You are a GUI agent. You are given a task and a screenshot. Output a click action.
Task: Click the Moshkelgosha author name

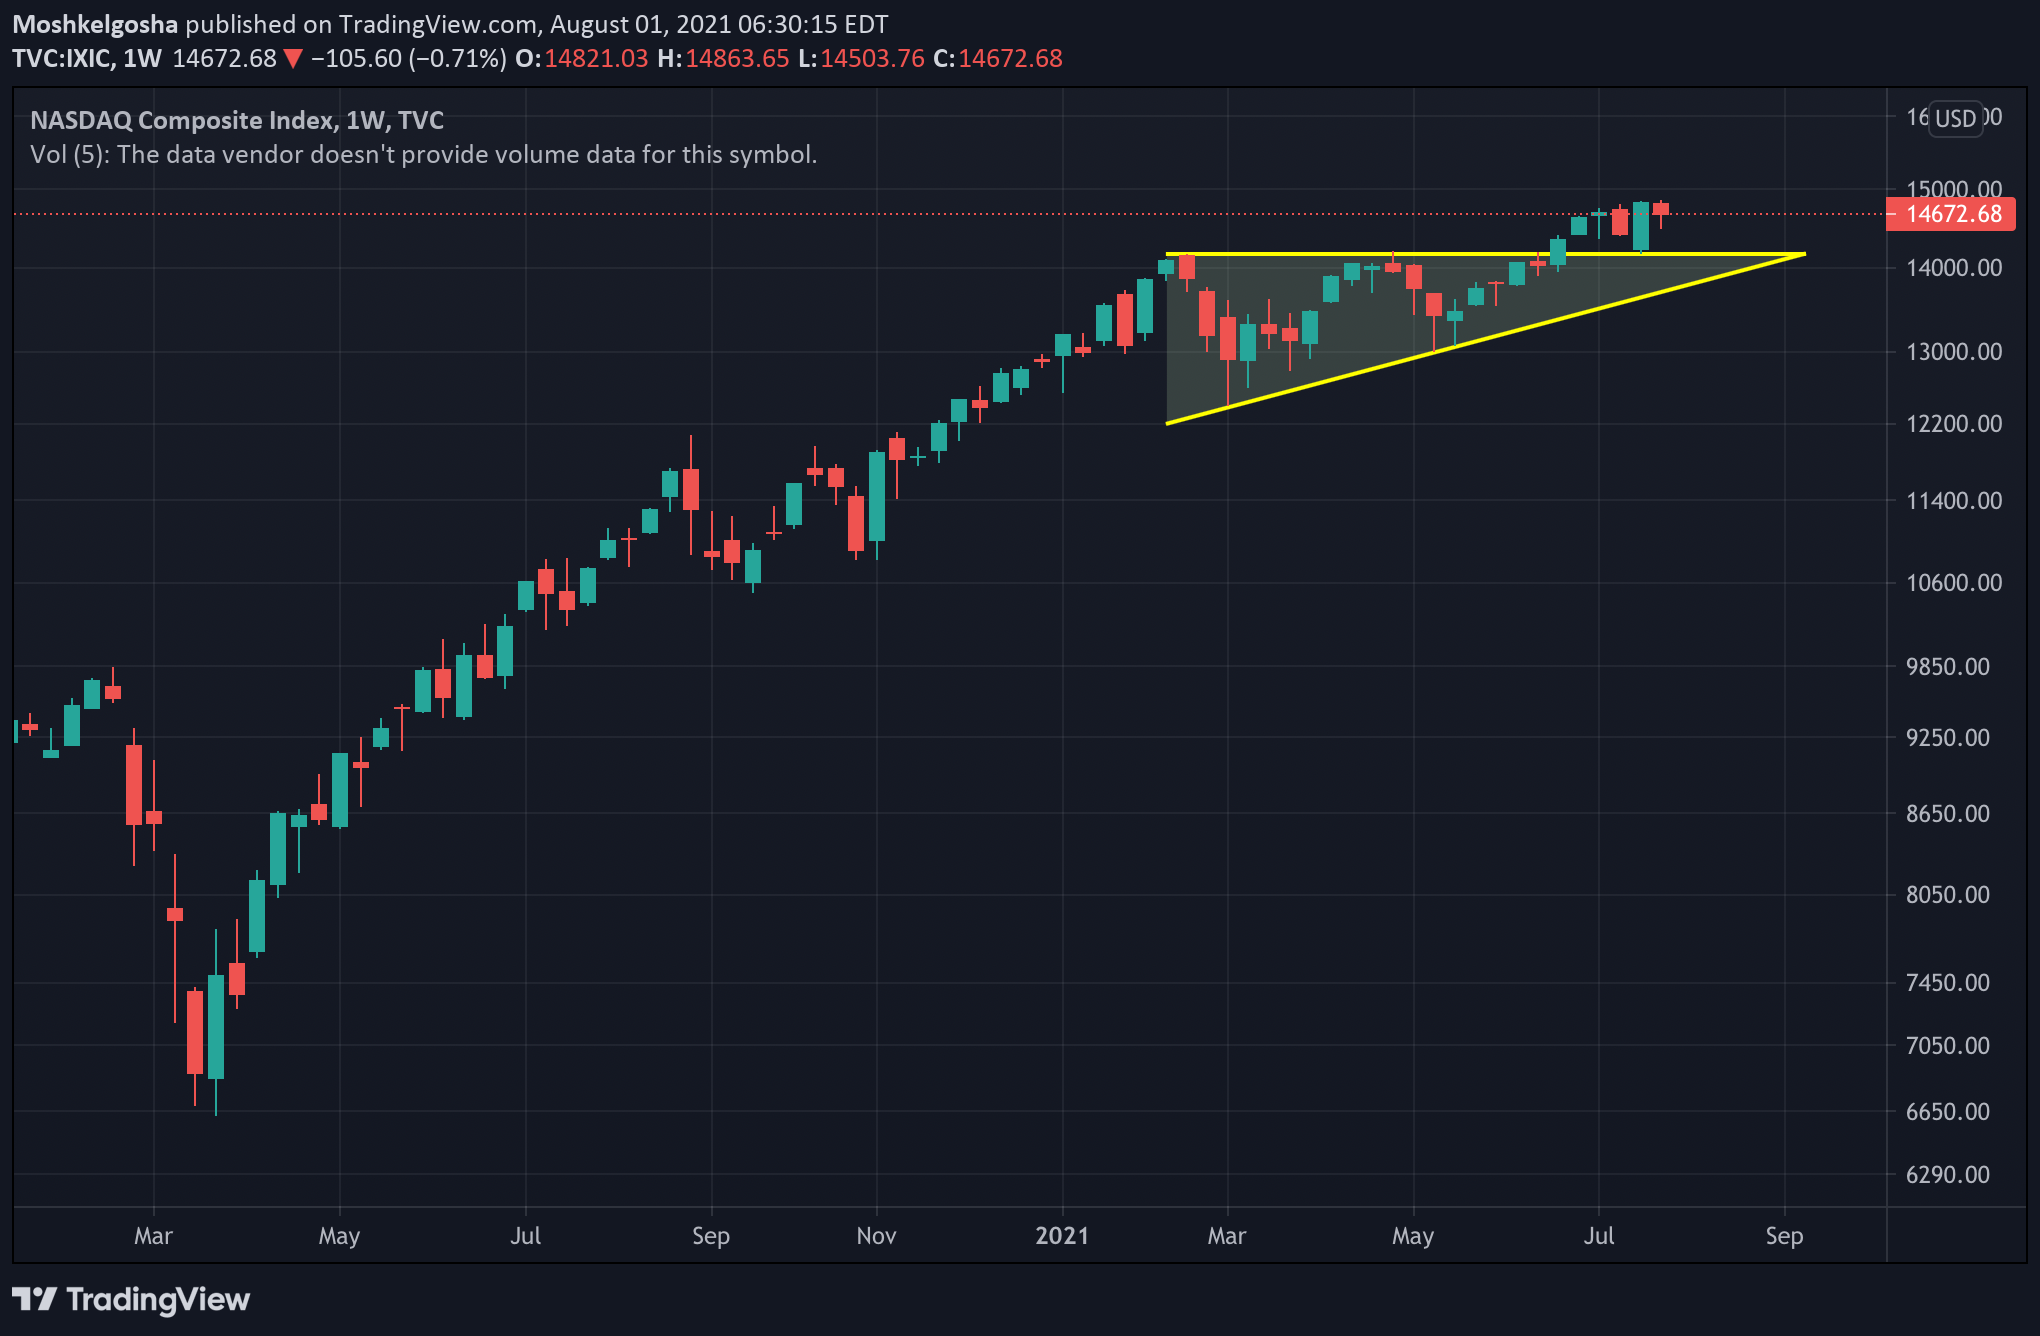pos(95,24)
